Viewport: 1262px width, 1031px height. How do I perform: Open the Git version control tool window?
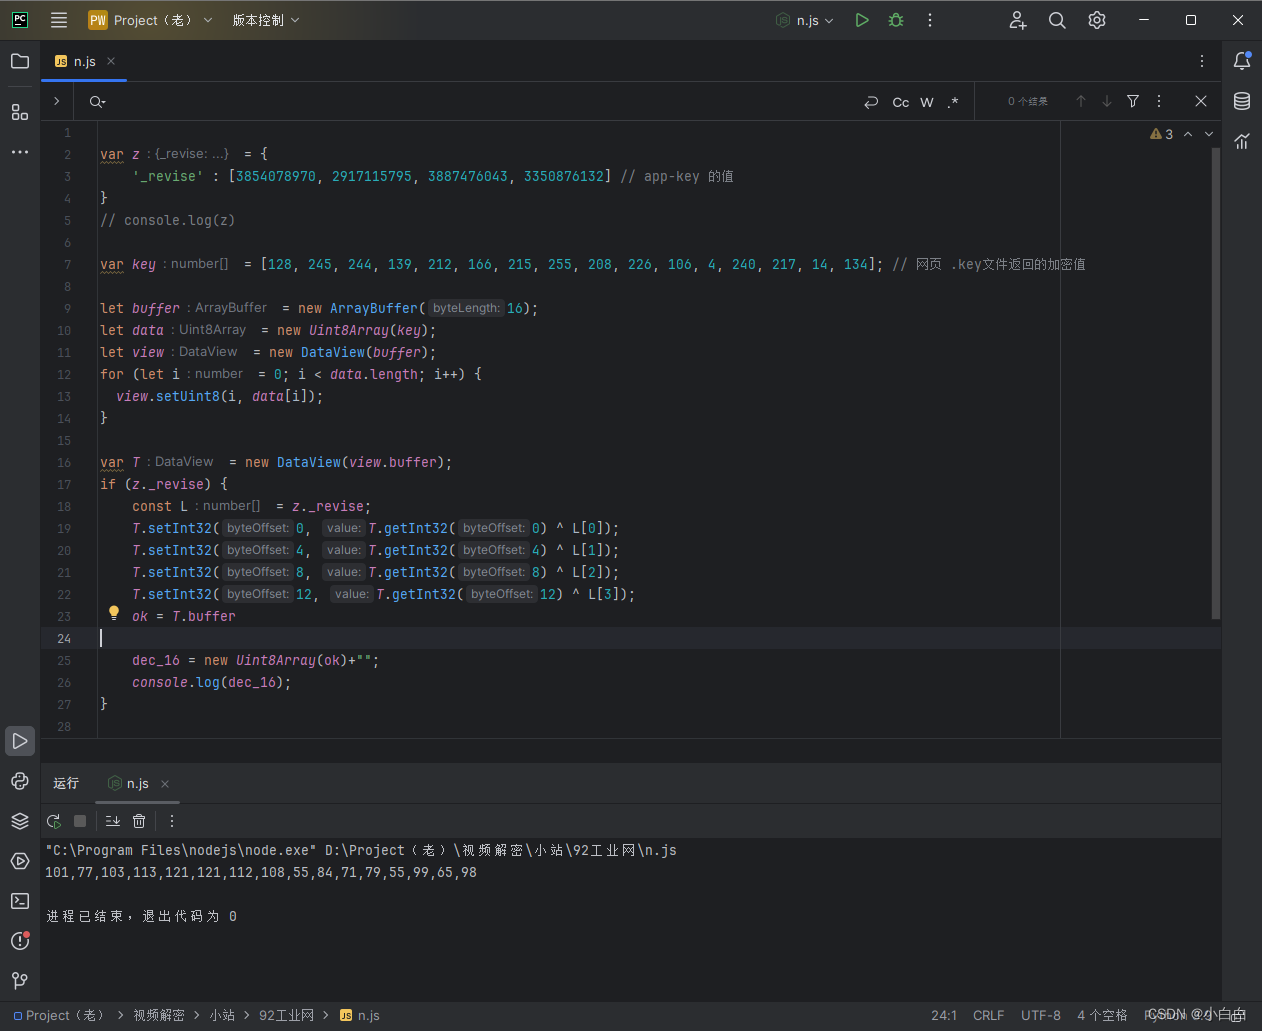coord(20,981)
